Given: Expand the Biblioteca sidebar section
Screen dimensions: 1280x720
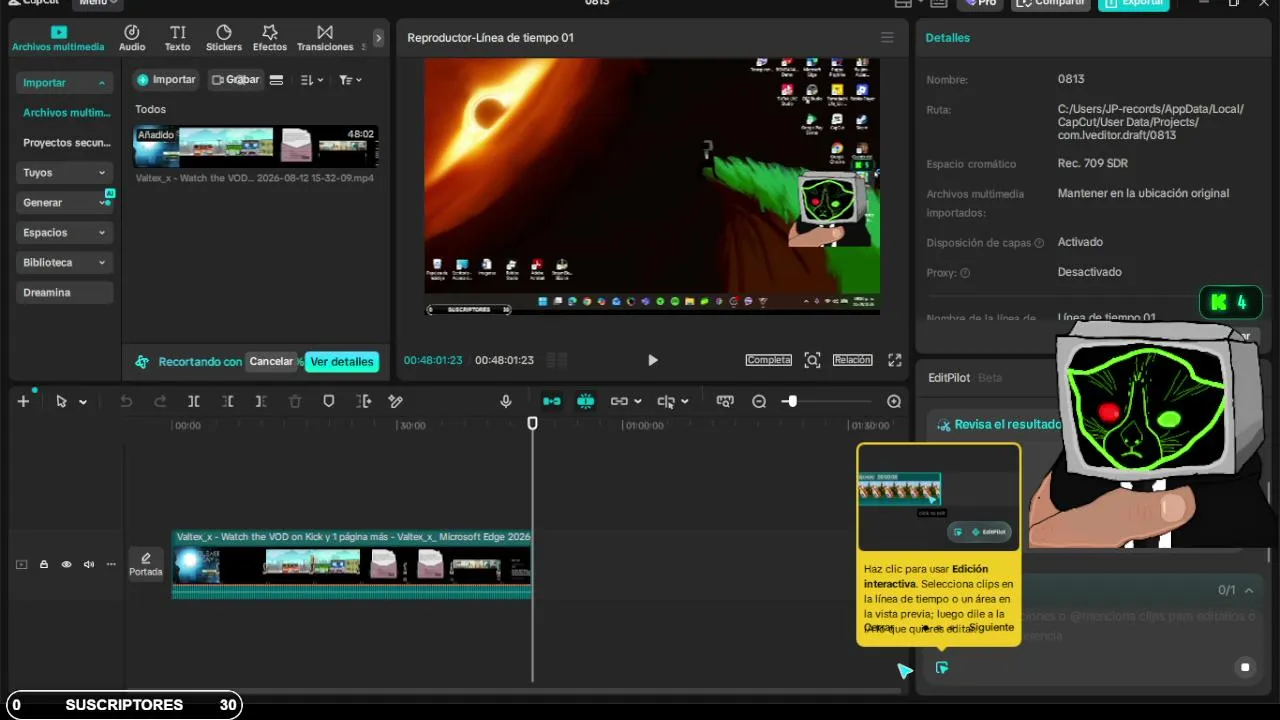Looking at the screenshot, I should coord(65,263).
